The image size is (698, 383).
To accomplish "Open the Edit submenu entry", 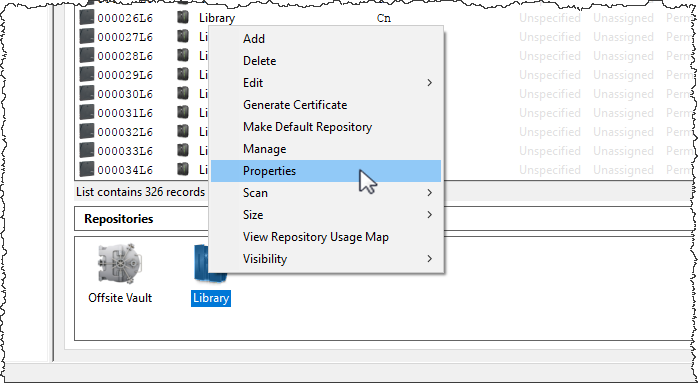I will coord(326,83).
